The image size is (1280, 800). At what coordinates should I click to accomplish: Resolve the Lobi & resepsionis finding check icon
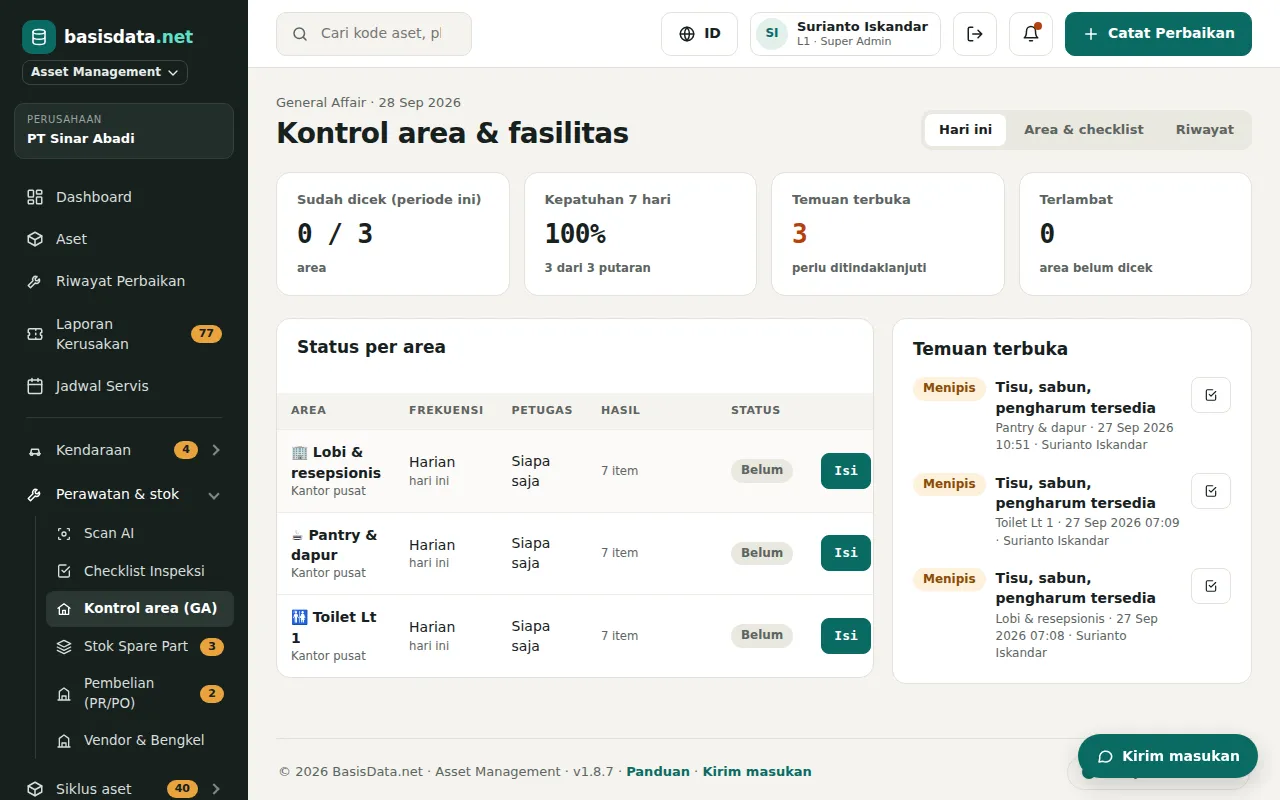point(1211,586)
